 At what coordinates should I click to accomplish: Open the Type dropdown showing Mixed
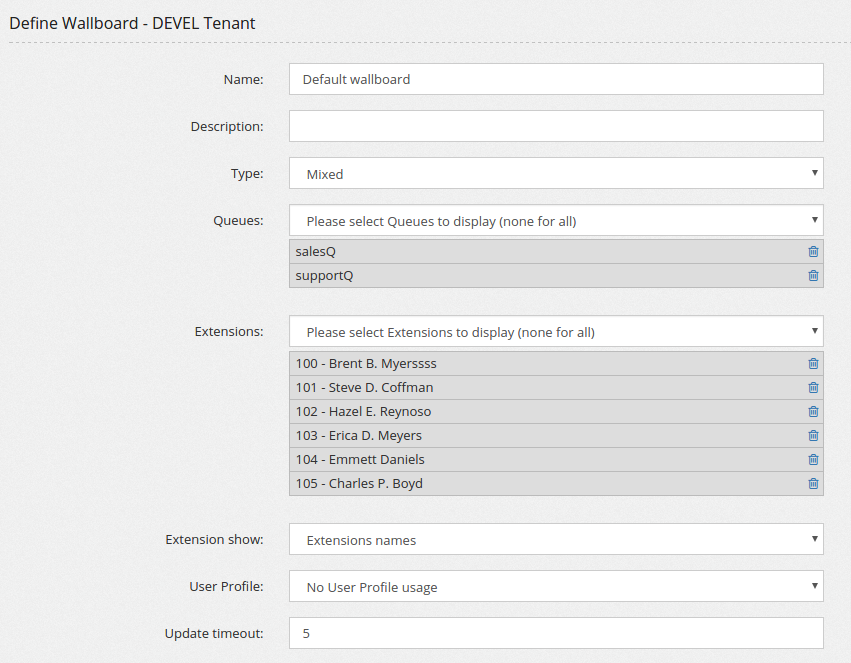556,173
